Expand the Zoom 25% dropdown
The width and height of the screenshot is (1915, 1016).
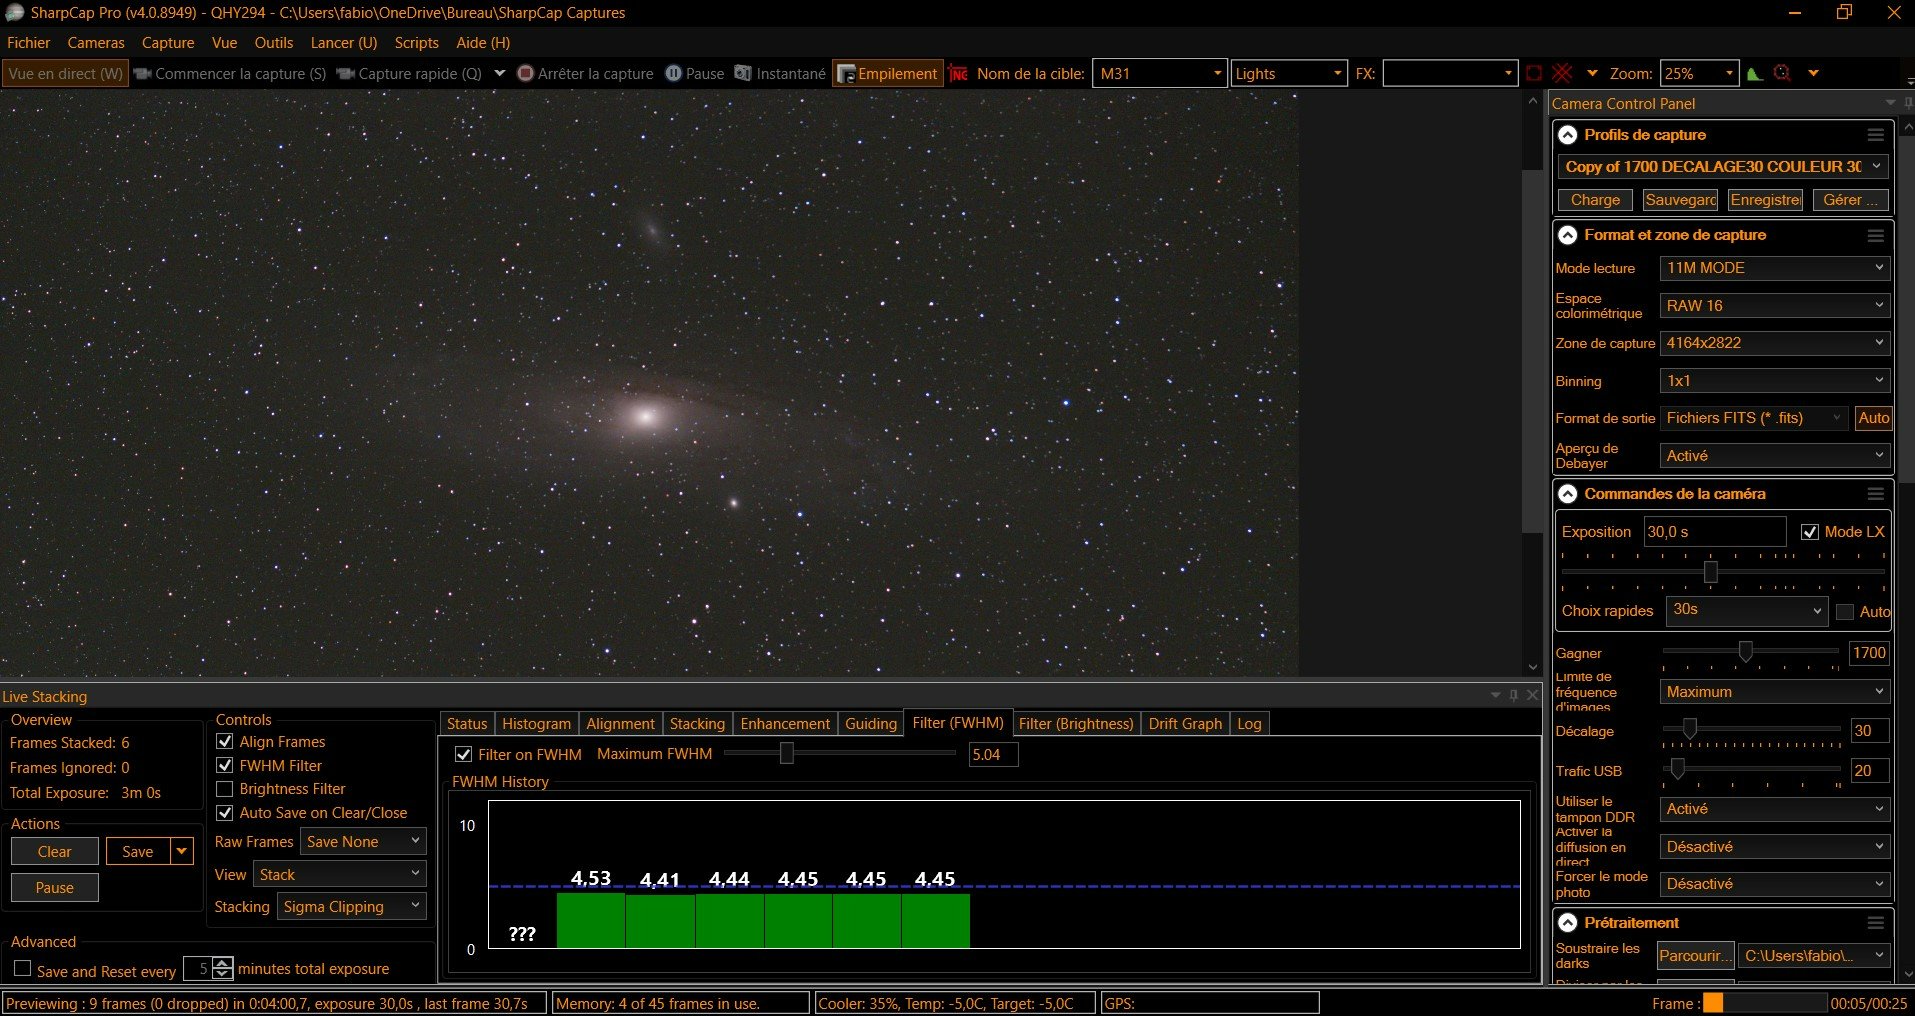(x=1700, y=73)
